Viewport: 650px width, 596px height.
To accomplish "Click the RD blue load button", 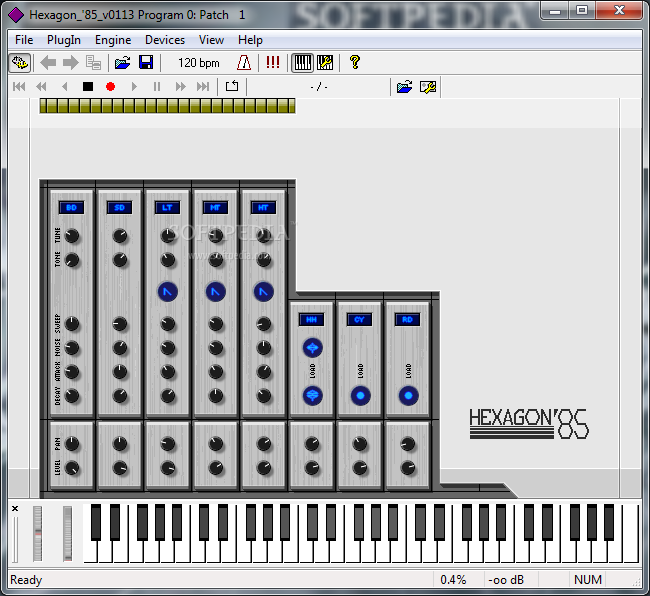I will 408,395.
